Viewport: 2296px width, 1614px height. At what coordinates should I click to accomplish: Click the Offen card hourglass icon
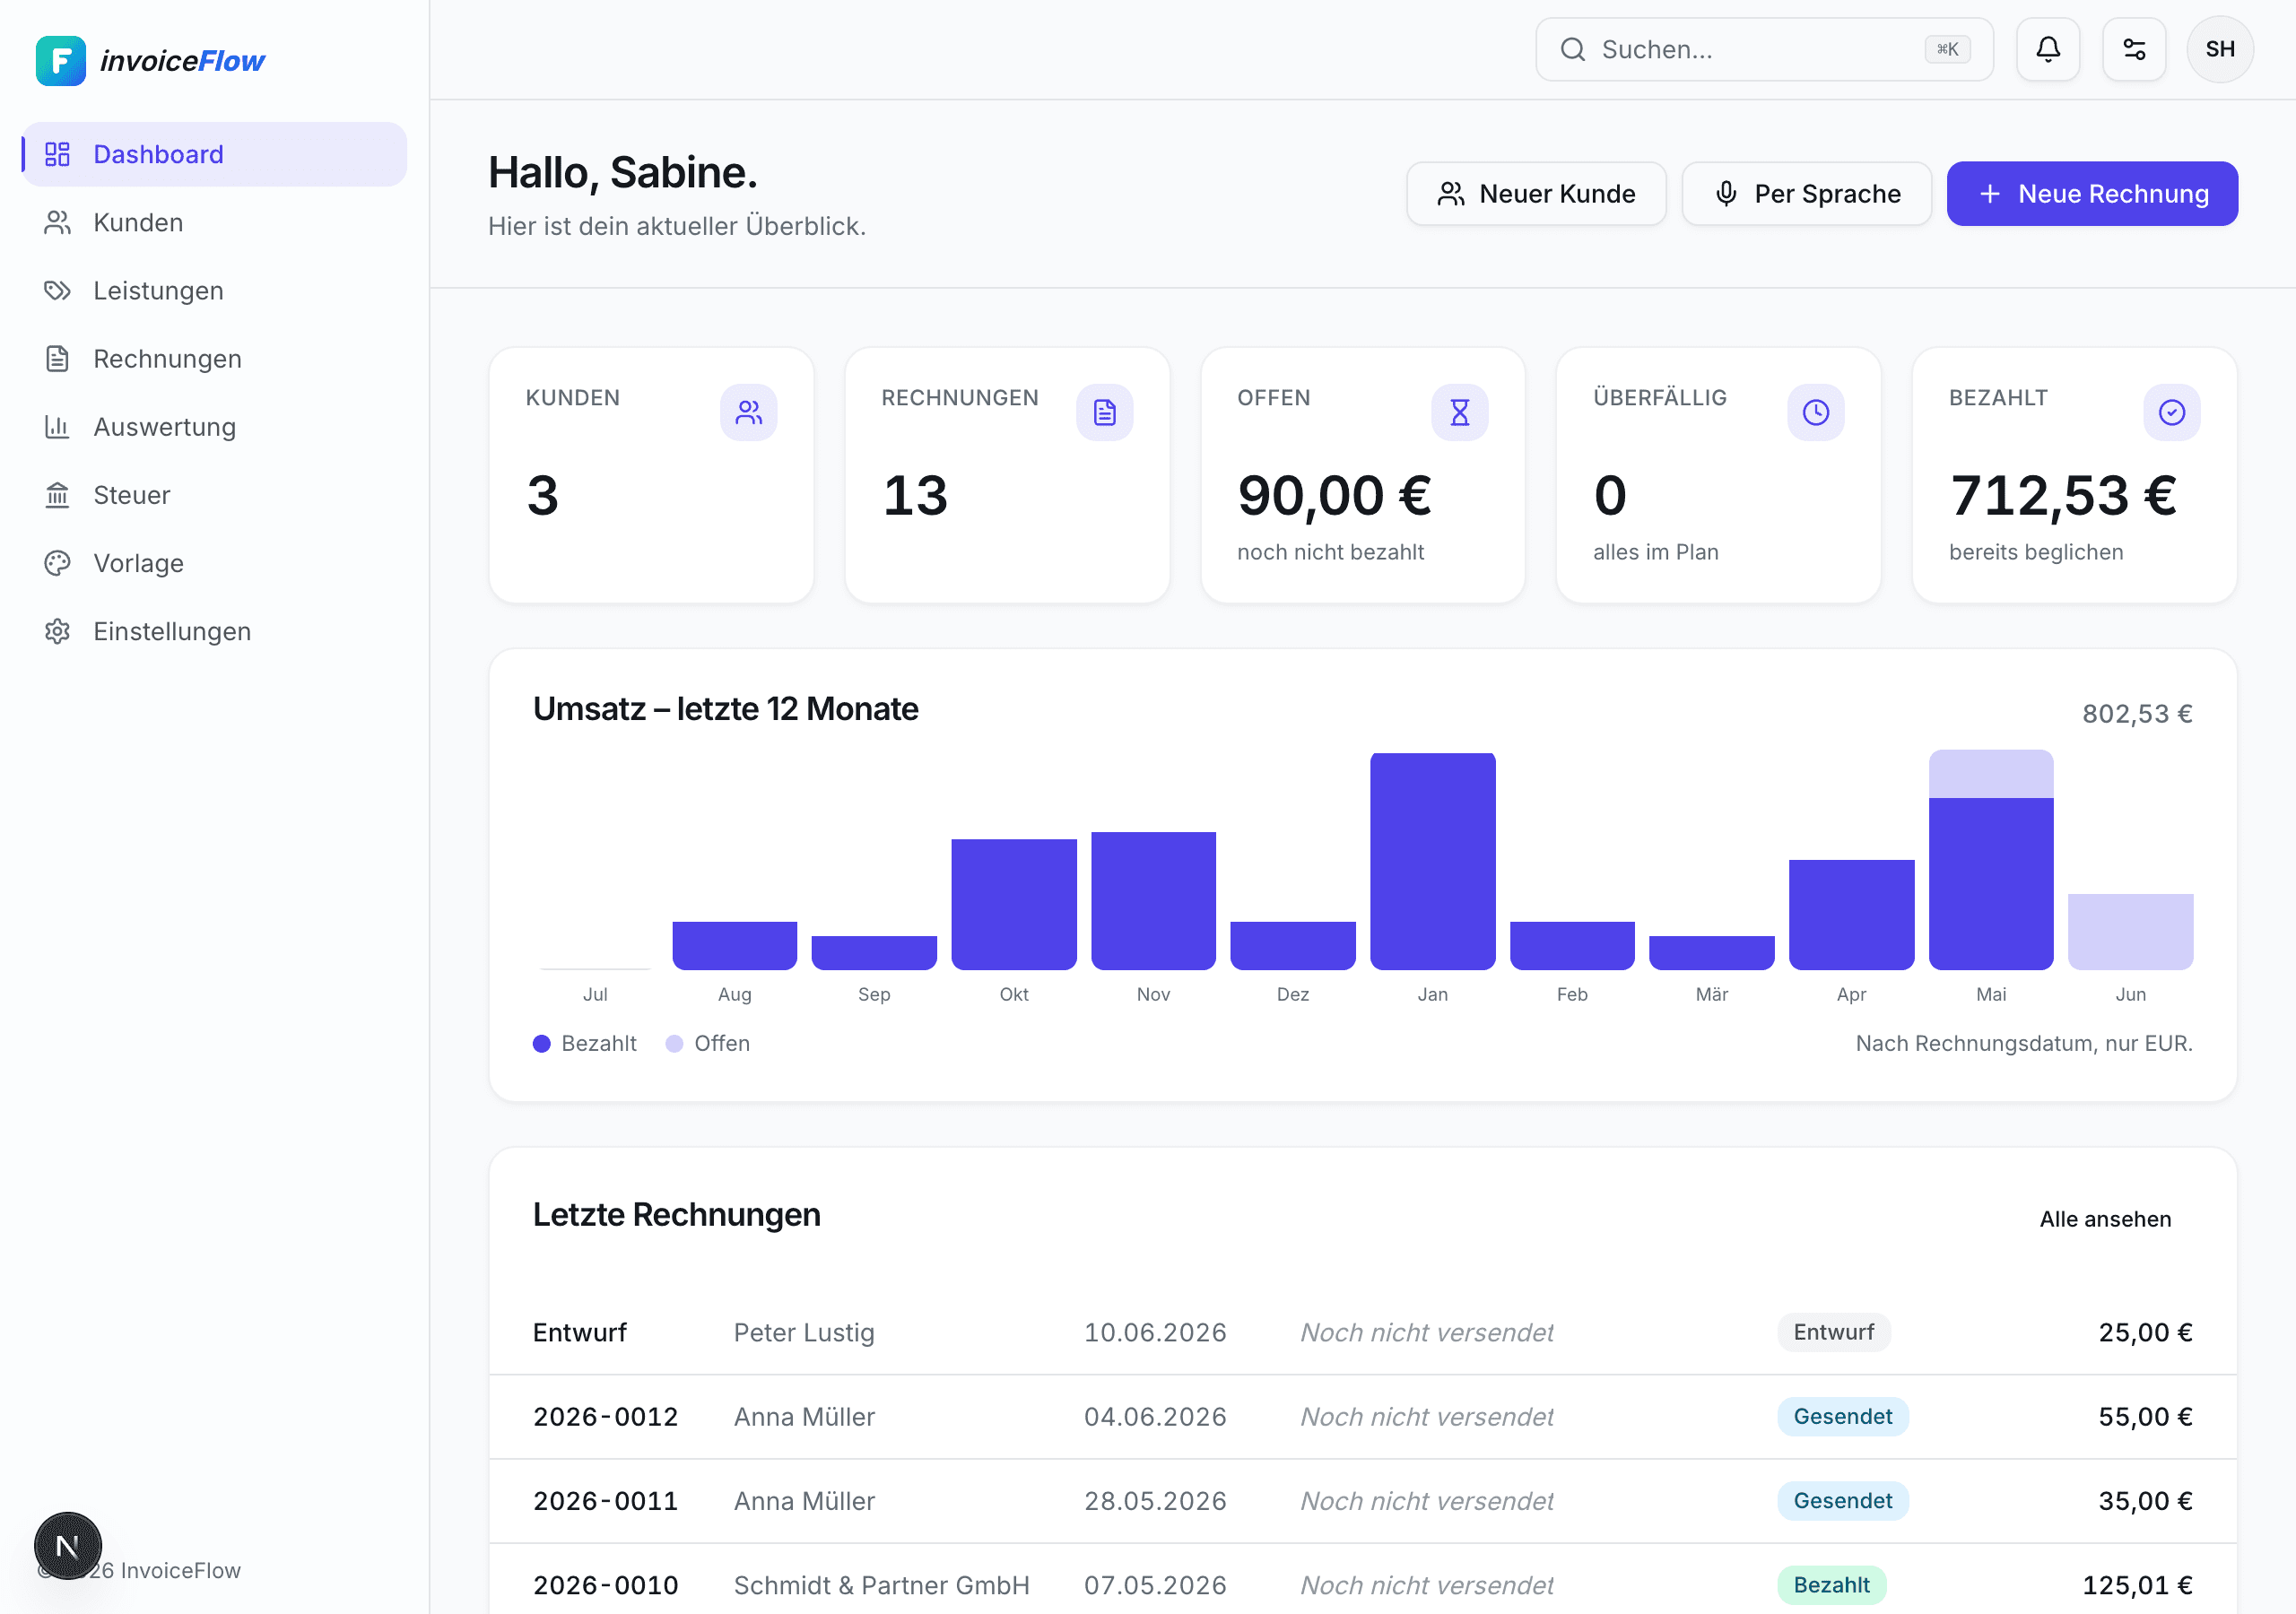1459,412
